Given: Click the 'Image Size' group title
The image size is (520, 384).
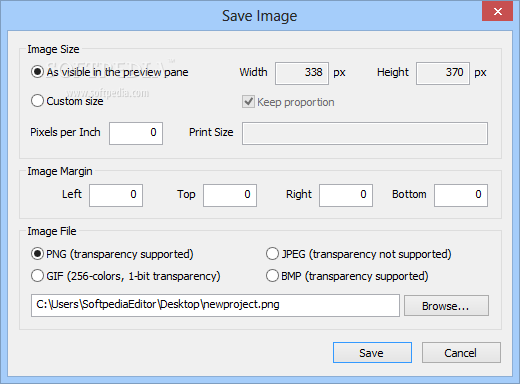Looking at the screenshot, I should click(53, 49).
